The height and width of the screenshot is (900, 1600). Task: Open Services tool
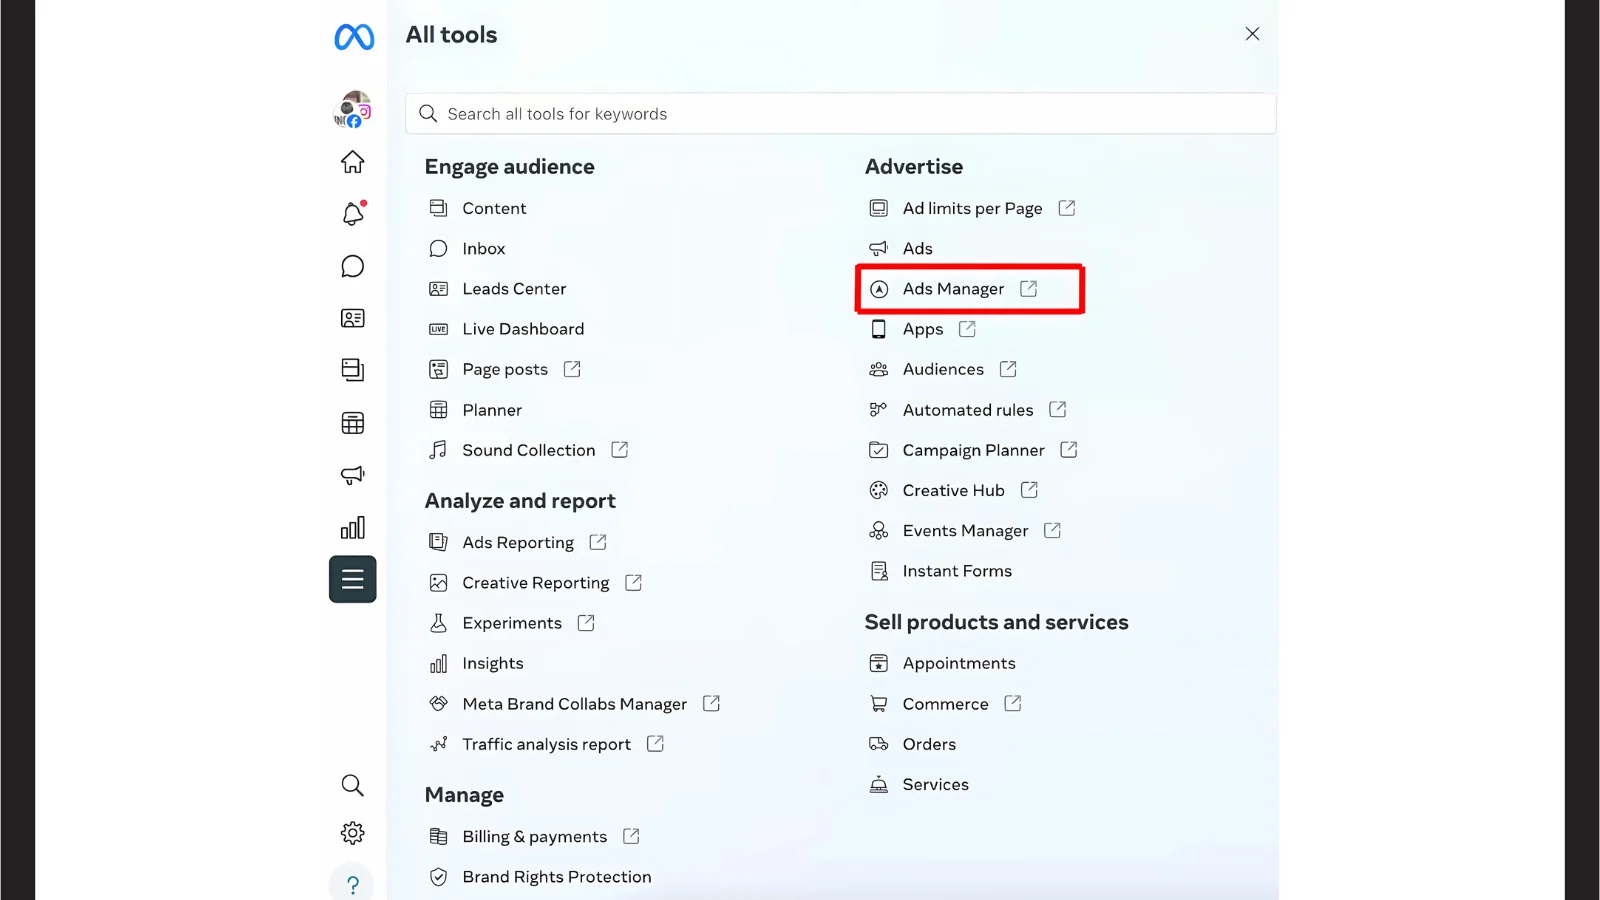[935, 784]
